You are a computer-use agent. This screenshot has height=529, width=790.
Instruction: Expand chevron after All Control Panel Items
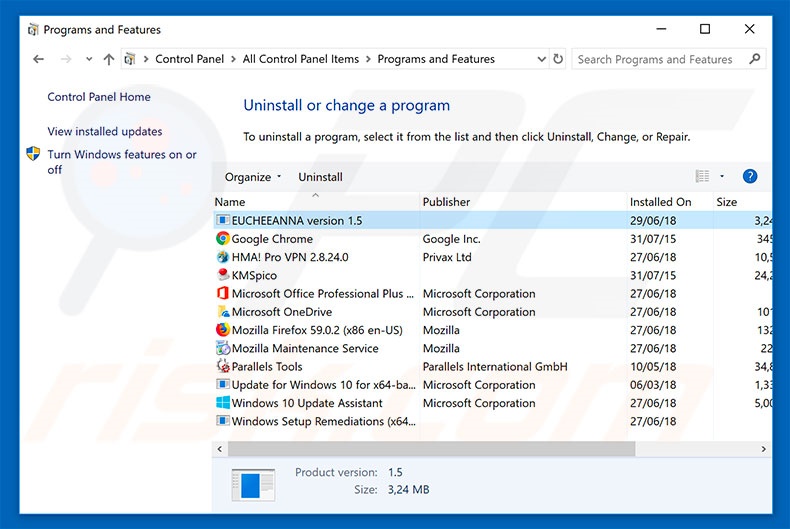coord(368,59)
